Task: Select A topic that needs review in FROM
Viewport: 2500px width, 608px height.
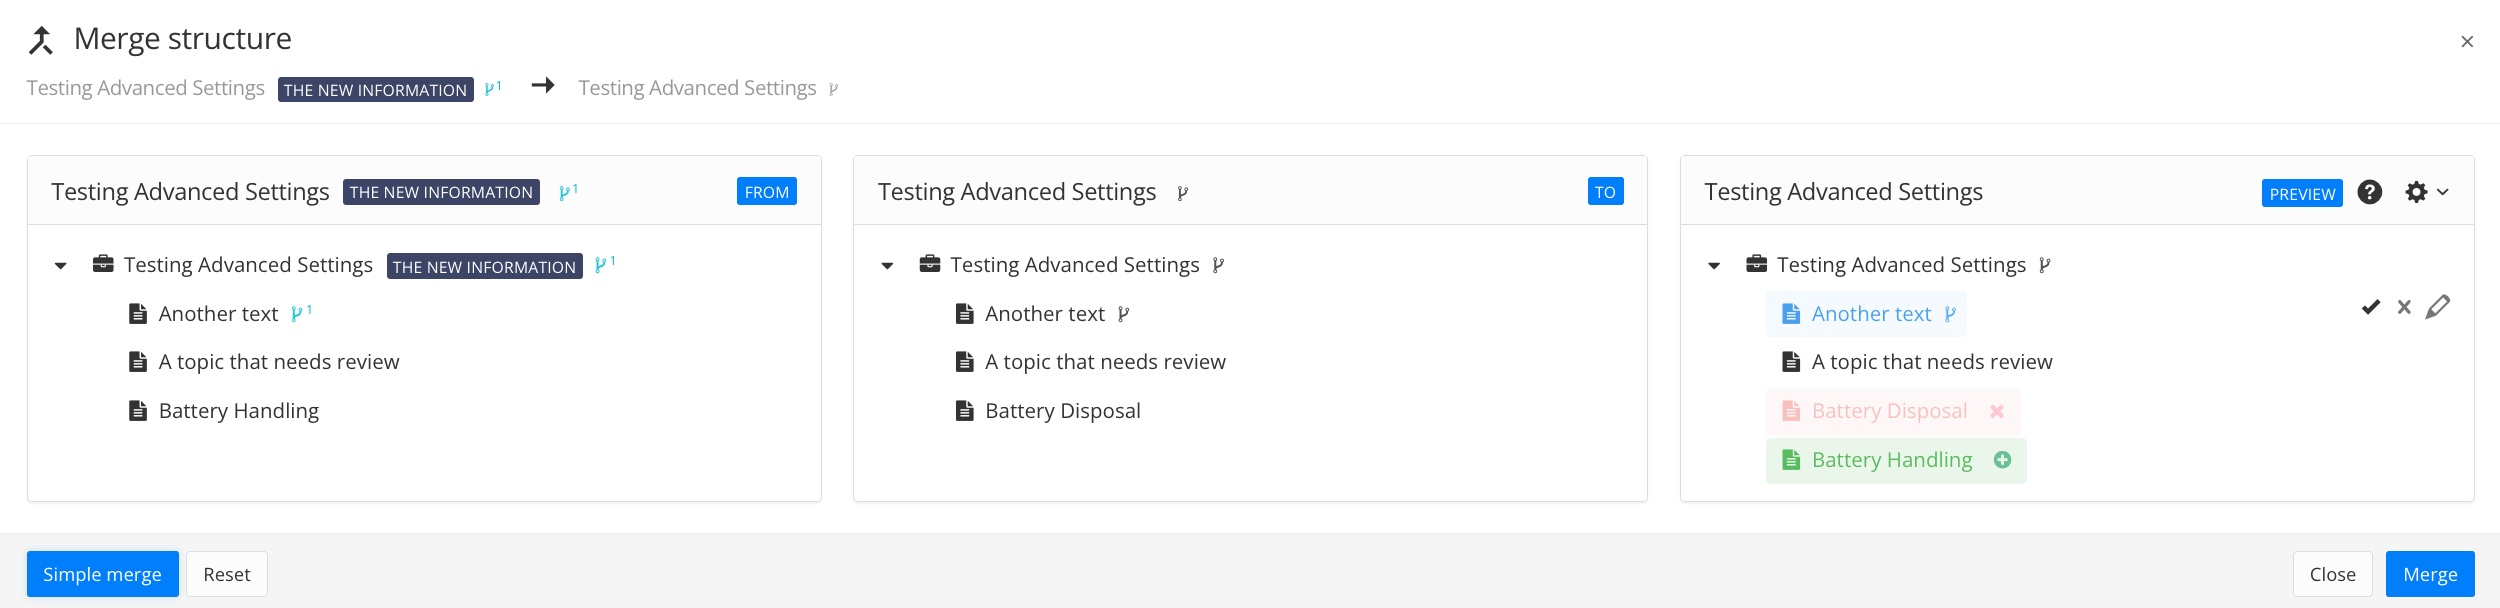Action: point(278,362)
